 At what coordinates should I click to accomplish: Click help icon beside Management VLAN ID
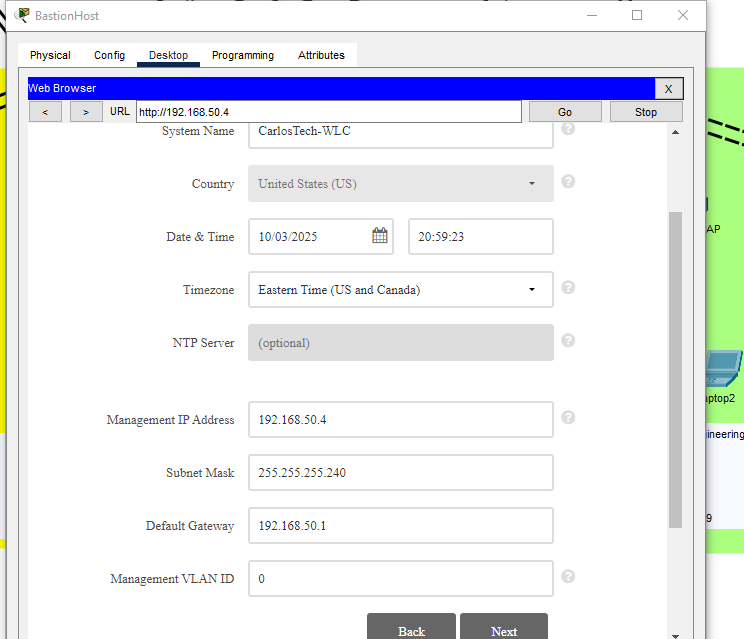coord(568,577)
